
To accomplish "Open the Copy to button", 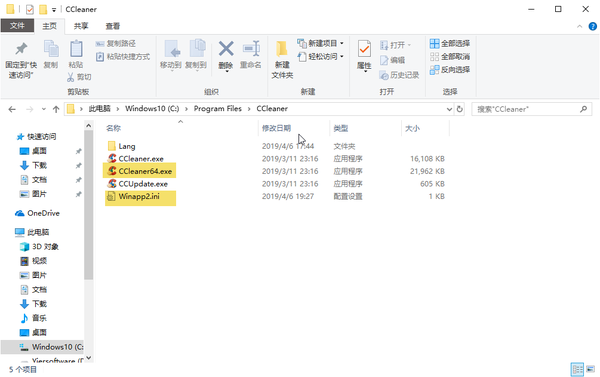I will pyautogui.click(x=196, y=55).
